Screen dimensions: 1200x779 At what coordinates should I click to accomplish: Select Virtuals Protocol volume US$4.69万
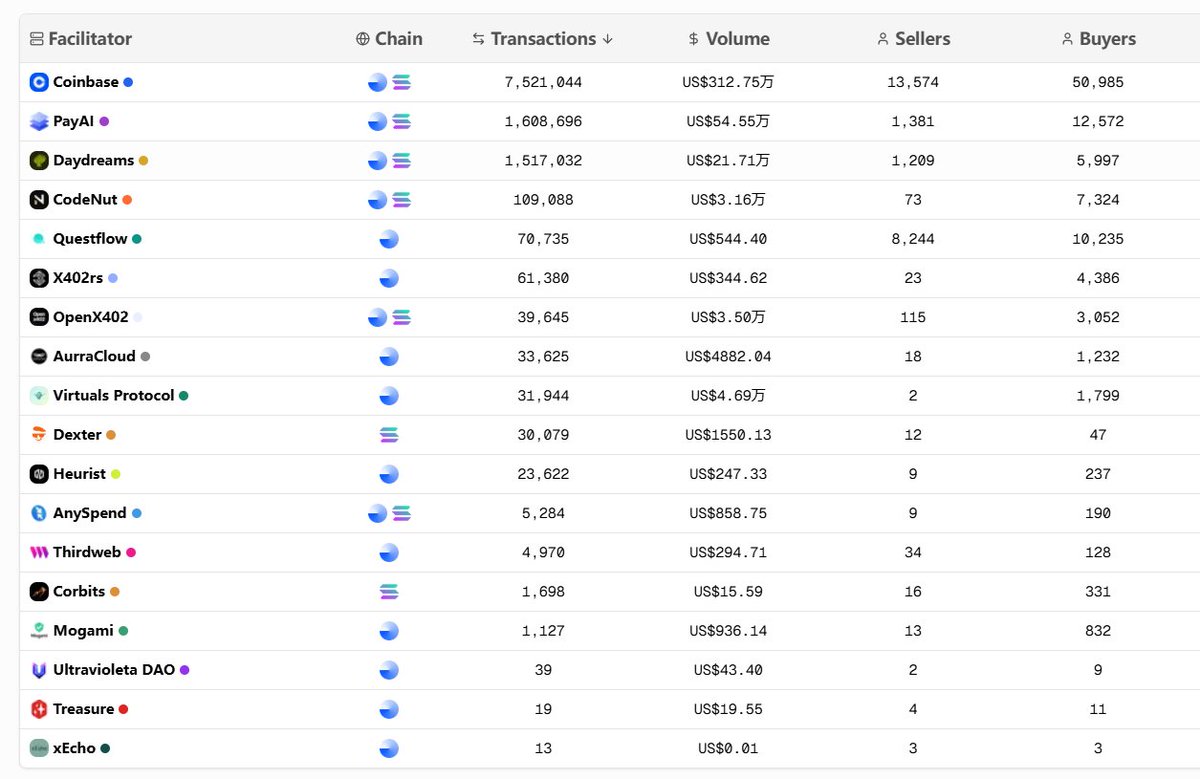pyautogui.click(x=728, y=395)
